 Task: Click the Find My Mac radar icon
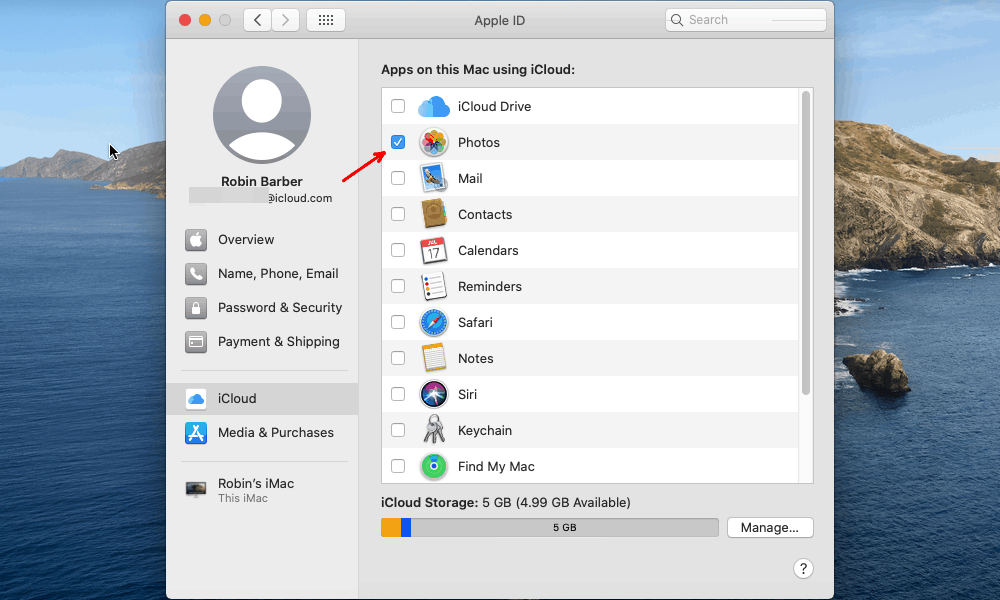point(434,466)
